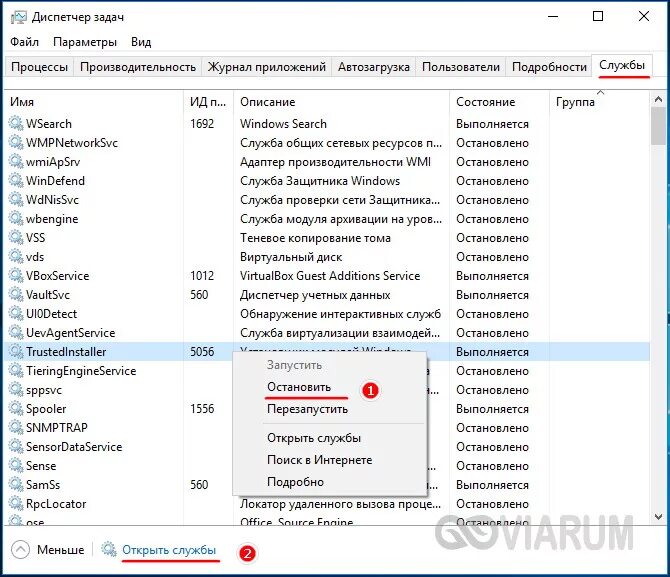Click the Меньше label at bottom
The image size is (670, 577).
click(60, 550)
